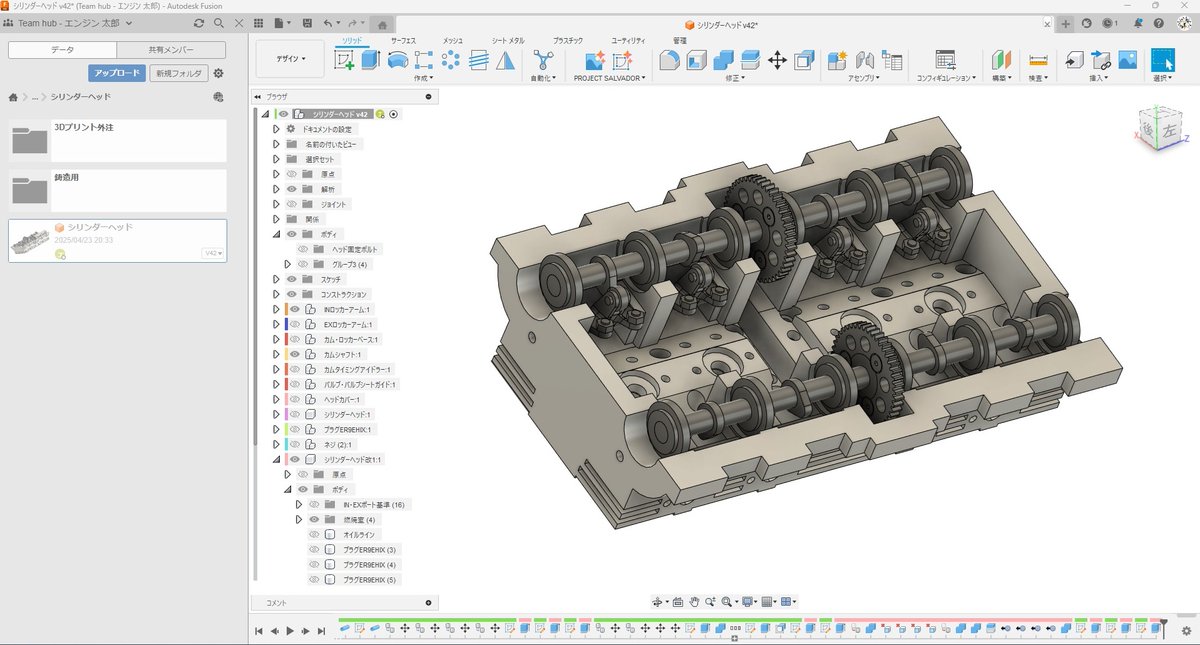Select the Revolve tool
Image resolution: width=1200 pixels, height=645 pixels.
(x=398, y=60)
